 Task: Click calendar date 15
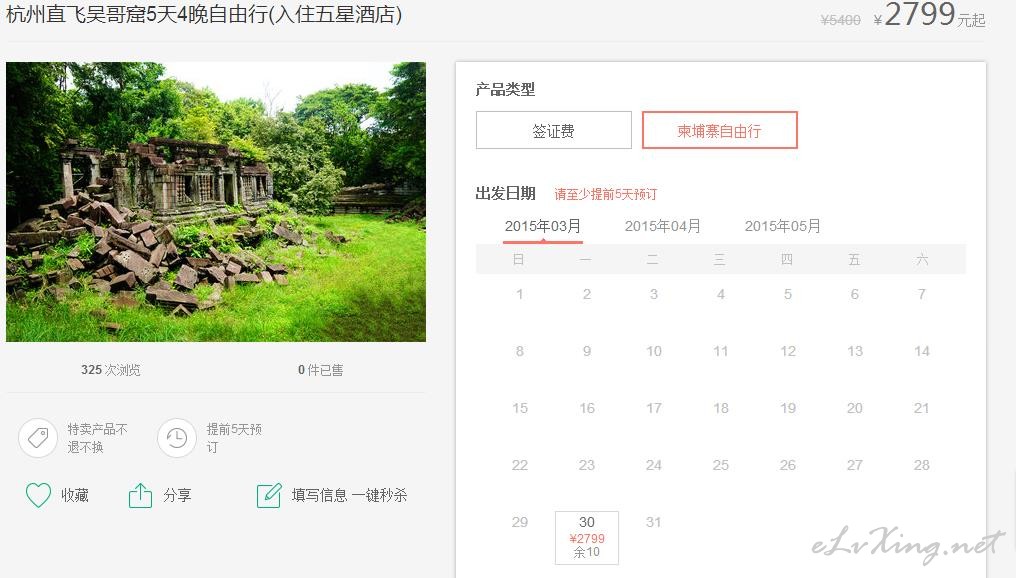click(x=520, y=408)
